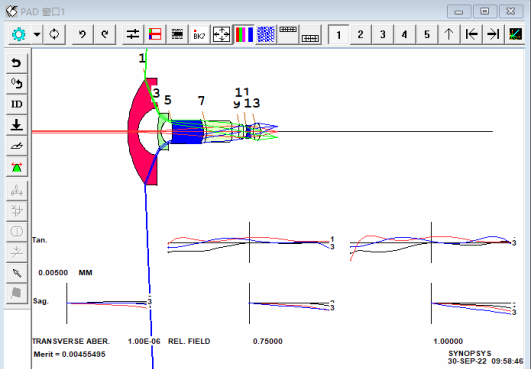Click the greyed wireframe cube icon in sidebar
This screenshot has height=370, width=531.
[17, 211]
